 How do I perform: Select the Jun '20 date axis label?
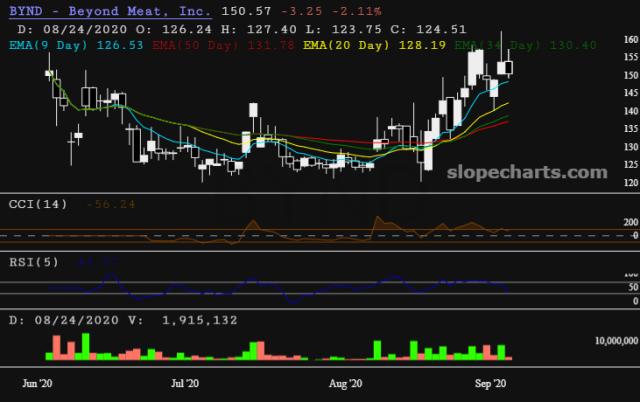pos(38,382)
